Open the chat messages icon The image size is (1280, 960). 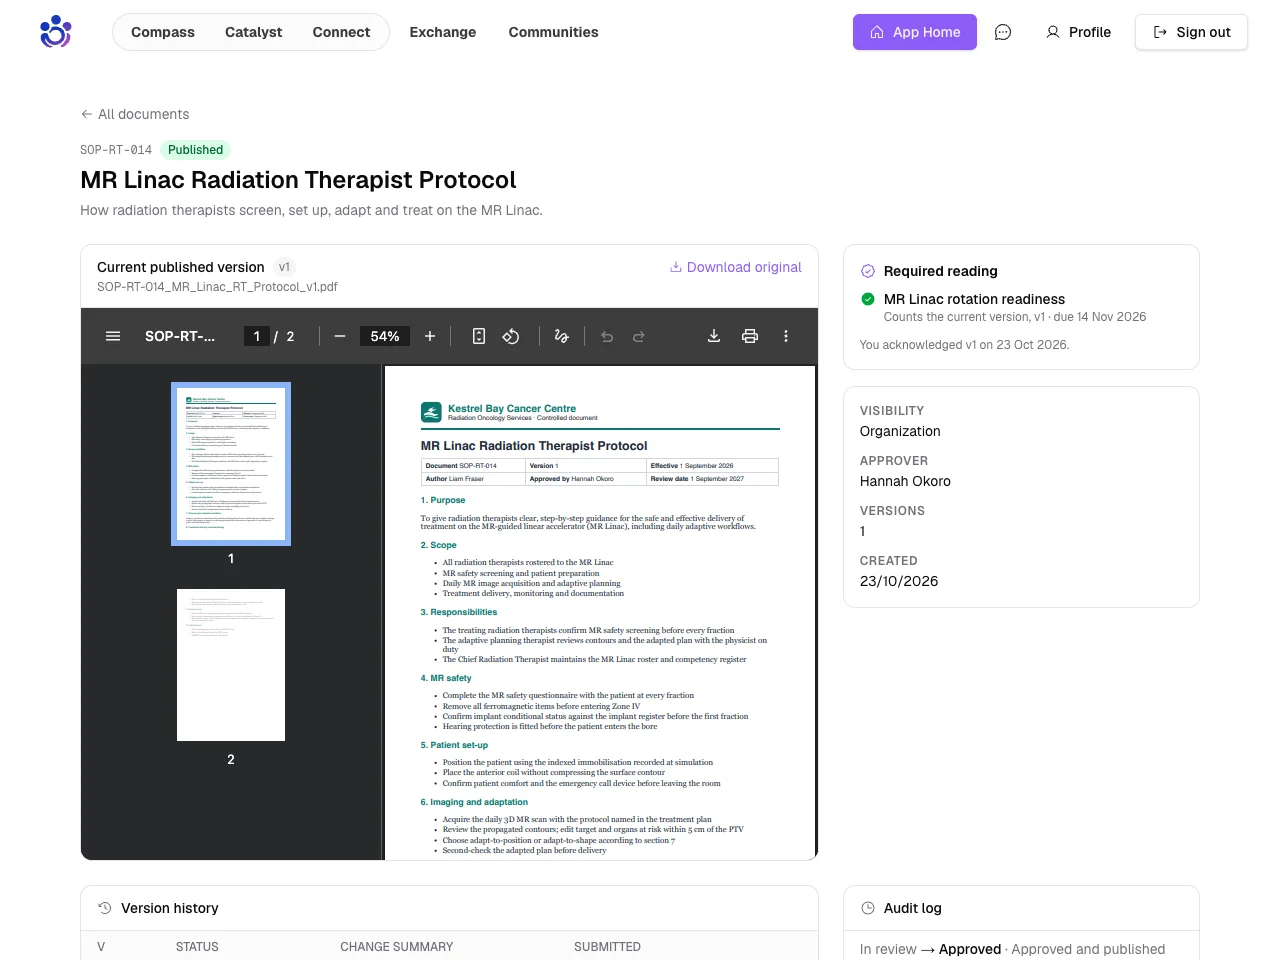pyautogui.click(x=1003, y=32)
